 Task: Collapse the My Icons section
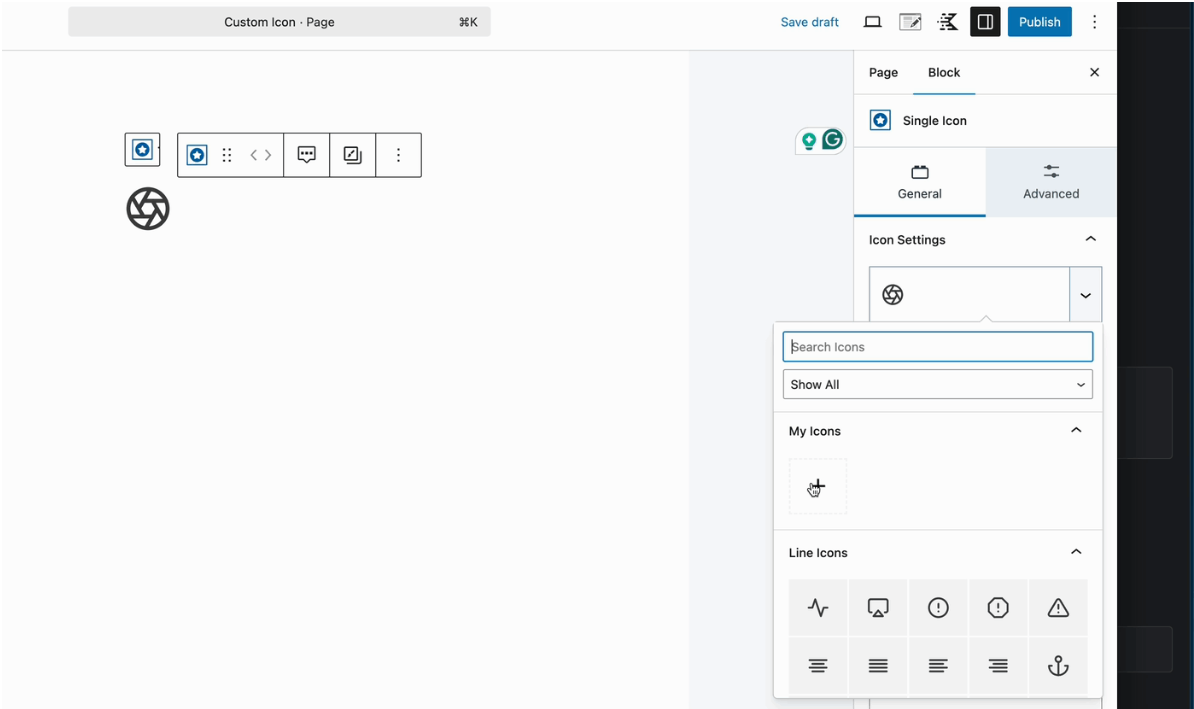[x=1076, y=431]
